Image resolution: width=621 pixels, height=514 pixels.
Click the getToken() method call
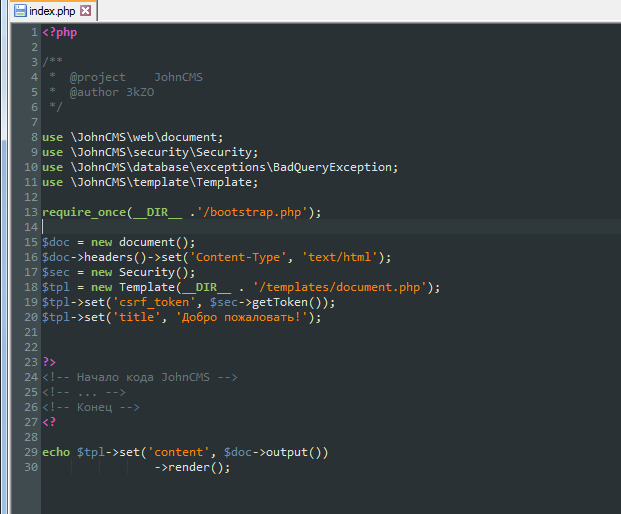(x=287, y=302)
